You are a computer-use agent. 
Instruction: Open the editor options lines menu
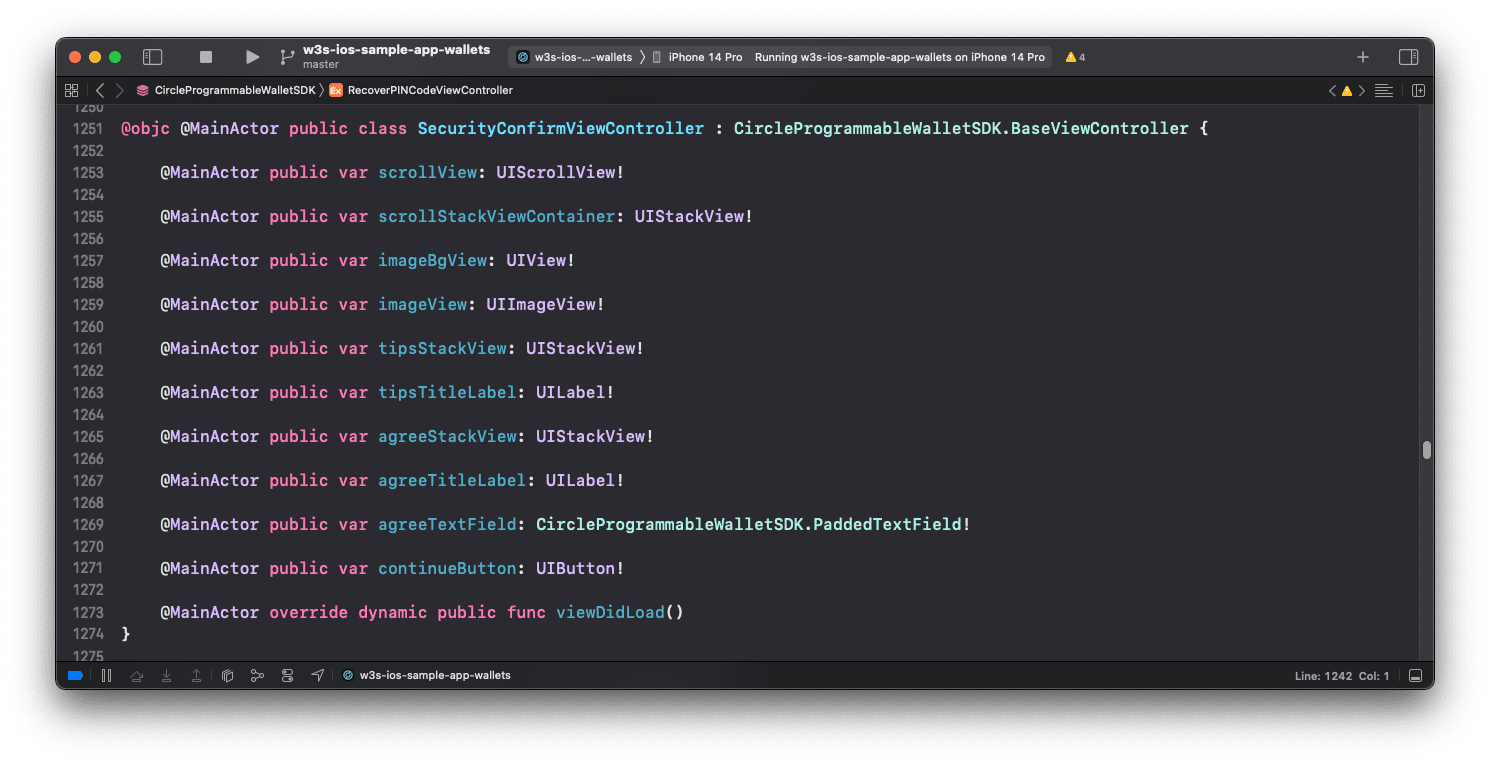(1384, 90)
